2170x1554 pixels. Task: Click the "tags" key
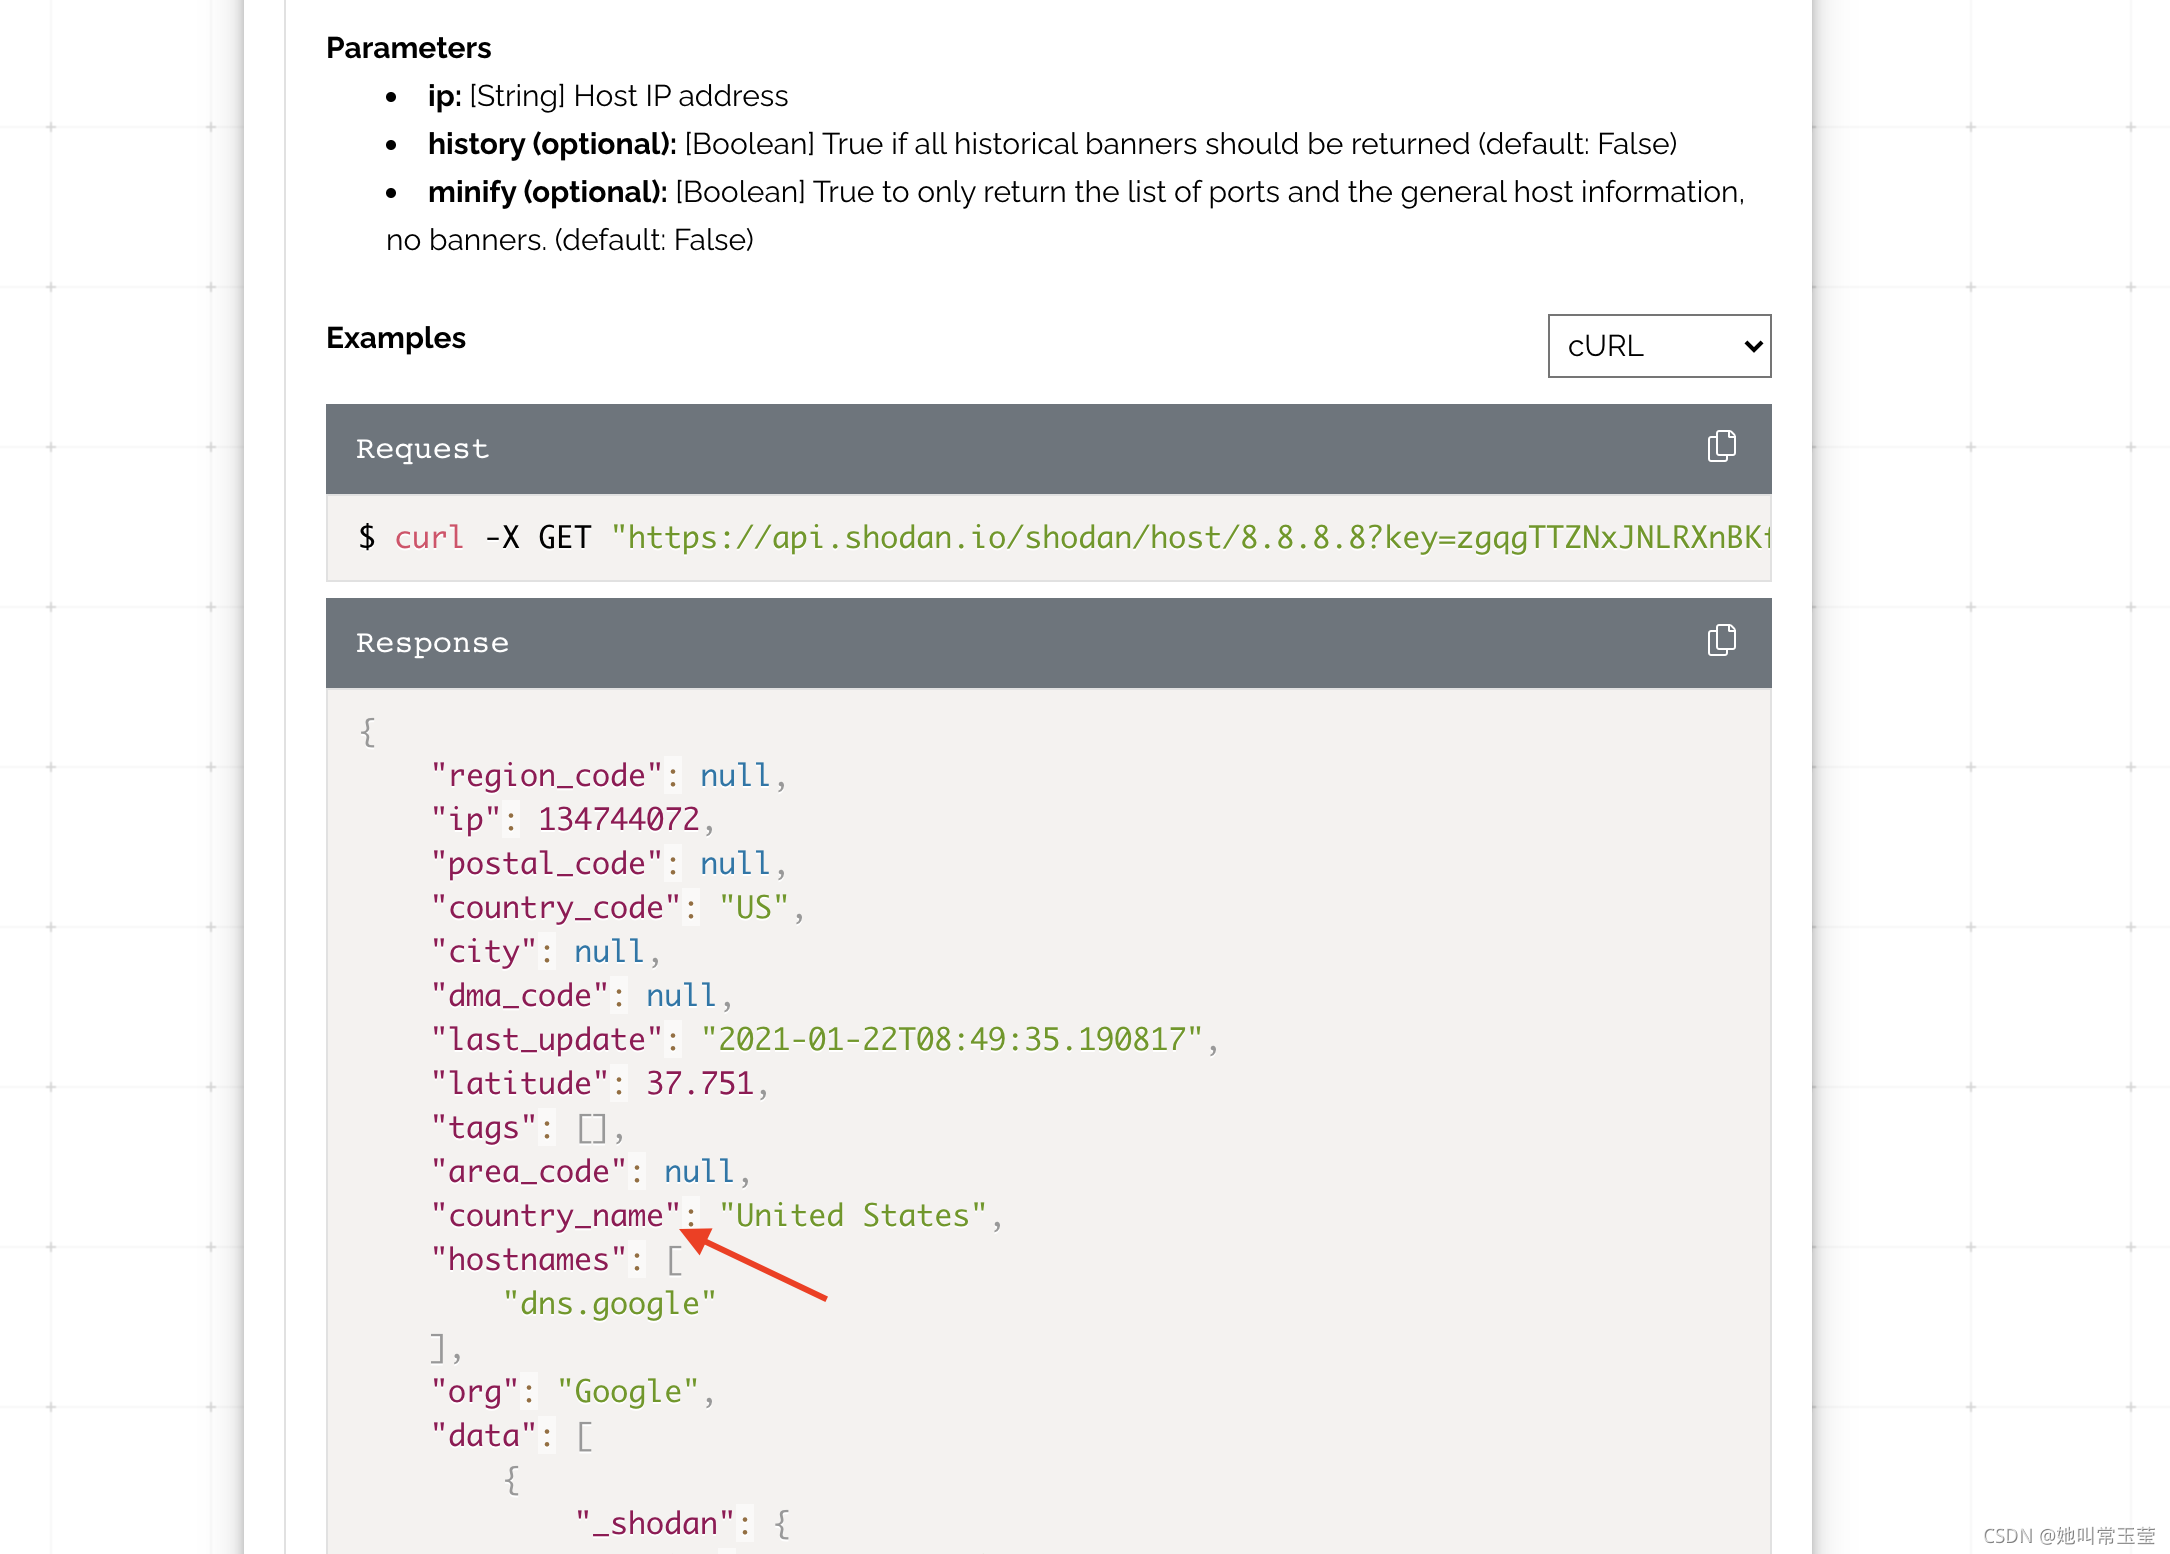[x=484, y=1127]
